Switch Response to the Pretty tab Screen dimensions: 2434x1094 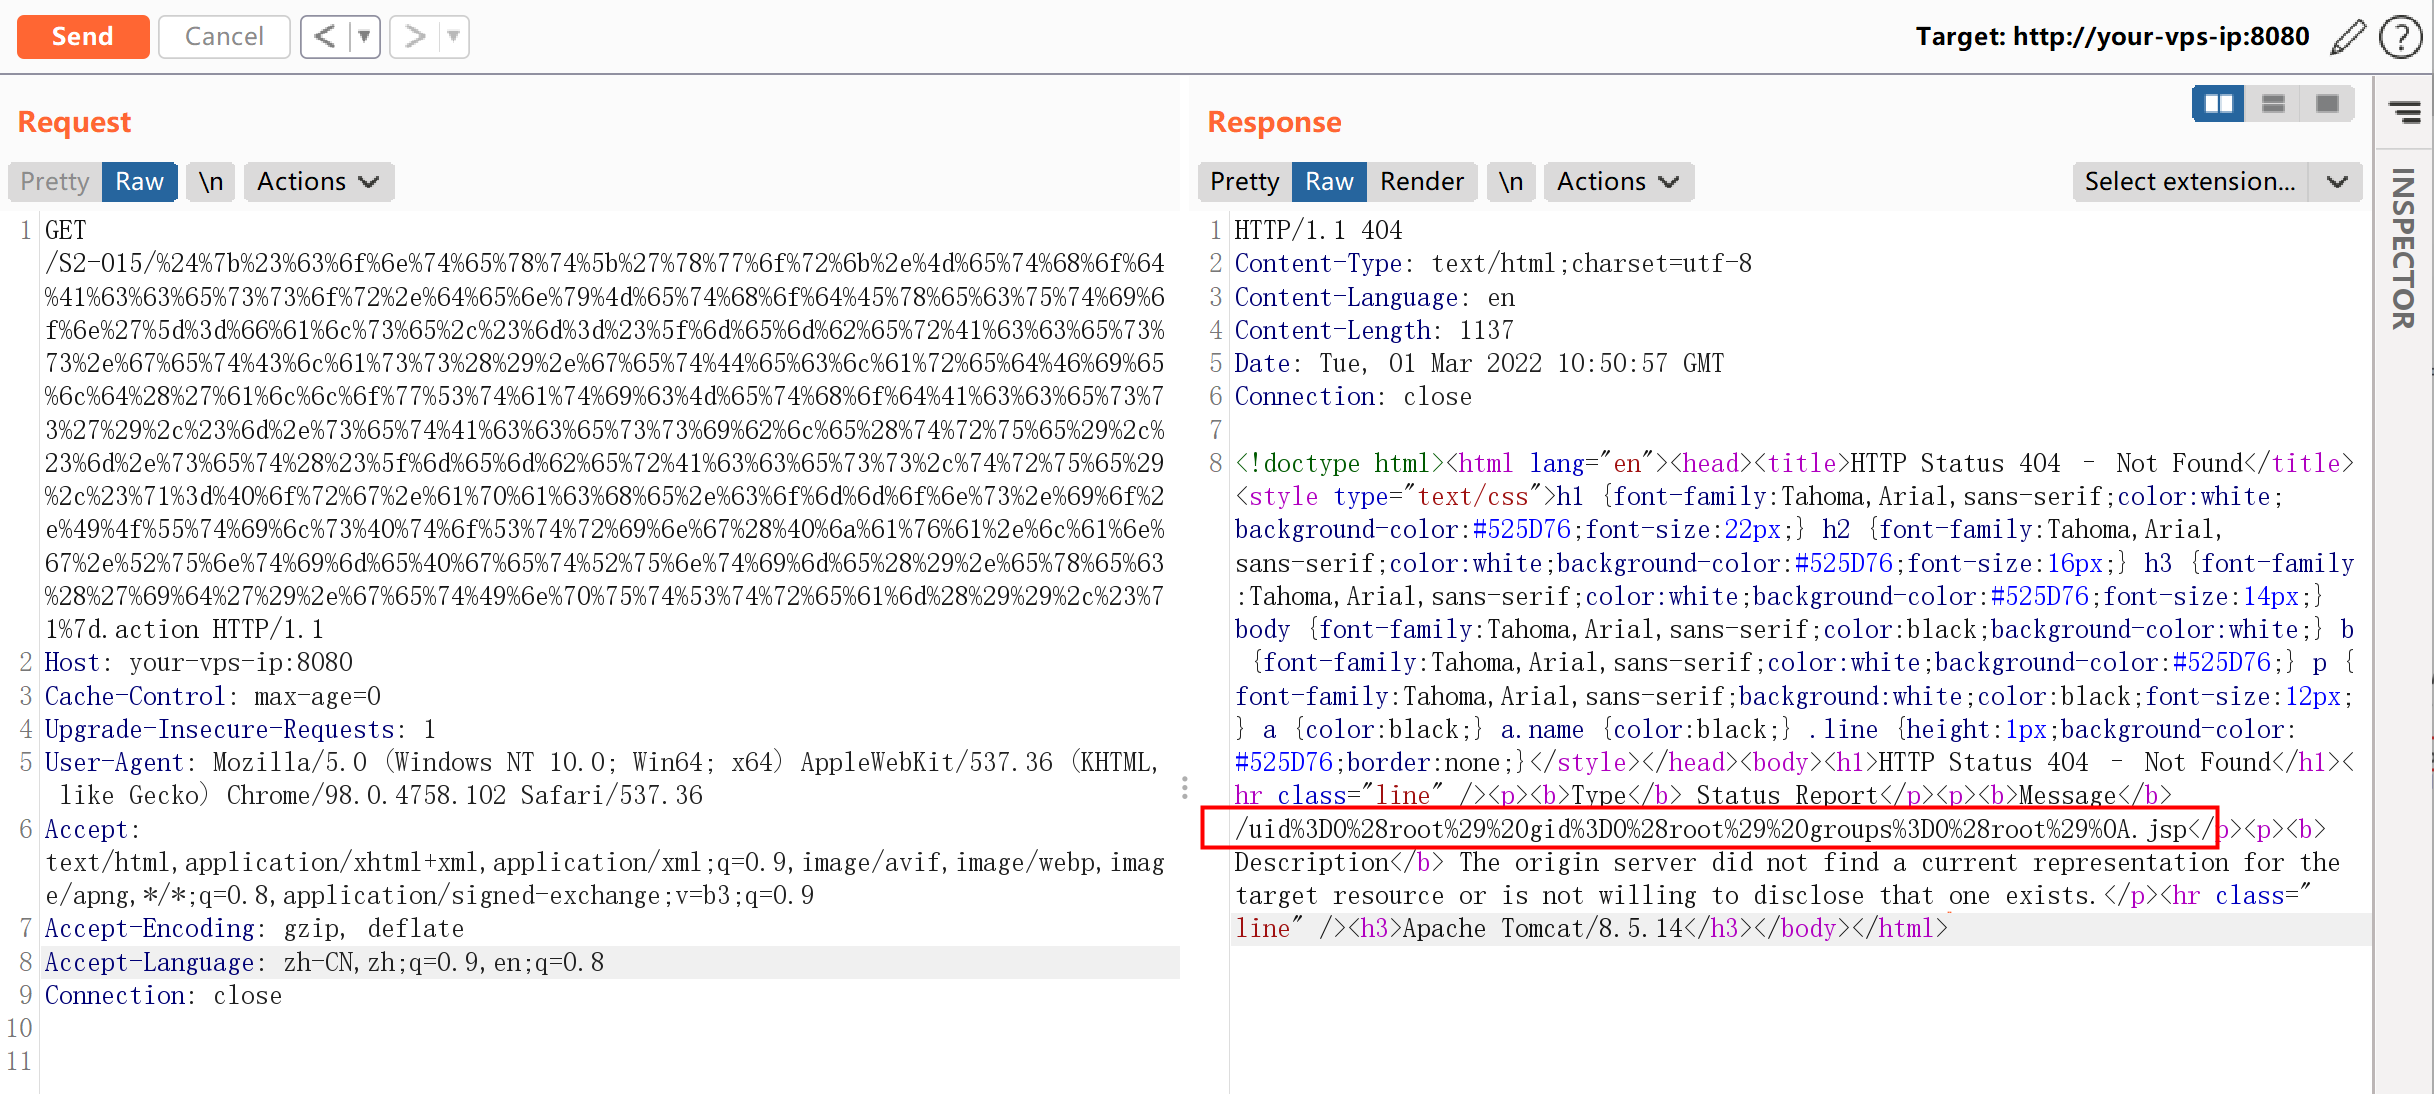coord(1244,182)
